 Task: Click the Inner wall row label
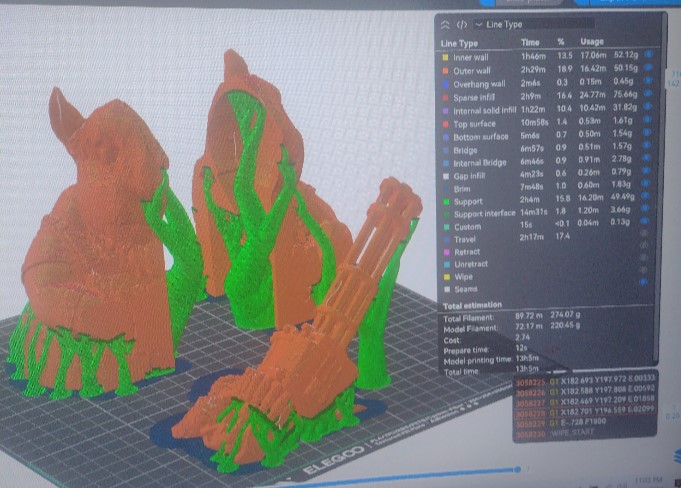471,57
